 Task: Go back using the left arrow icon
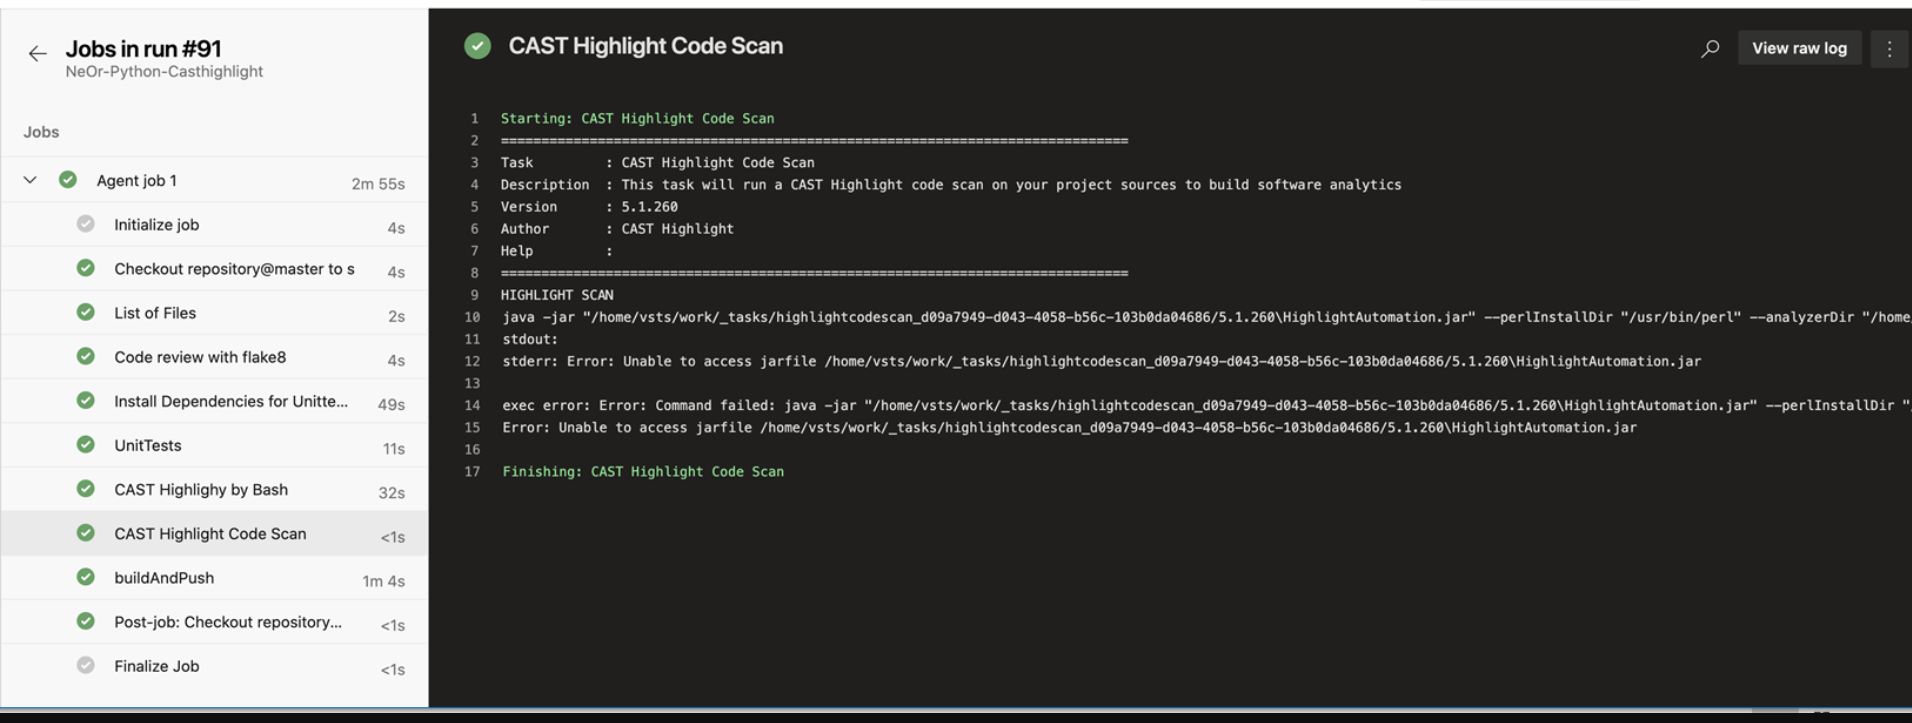(38, 53)
